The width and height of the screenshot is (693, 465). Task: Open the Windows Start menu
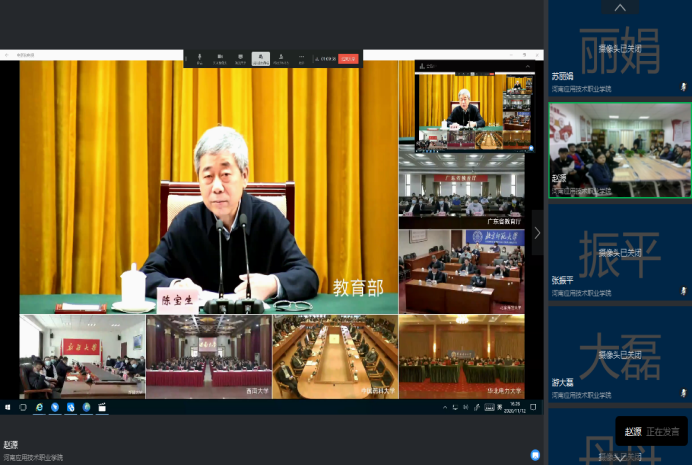8,407
